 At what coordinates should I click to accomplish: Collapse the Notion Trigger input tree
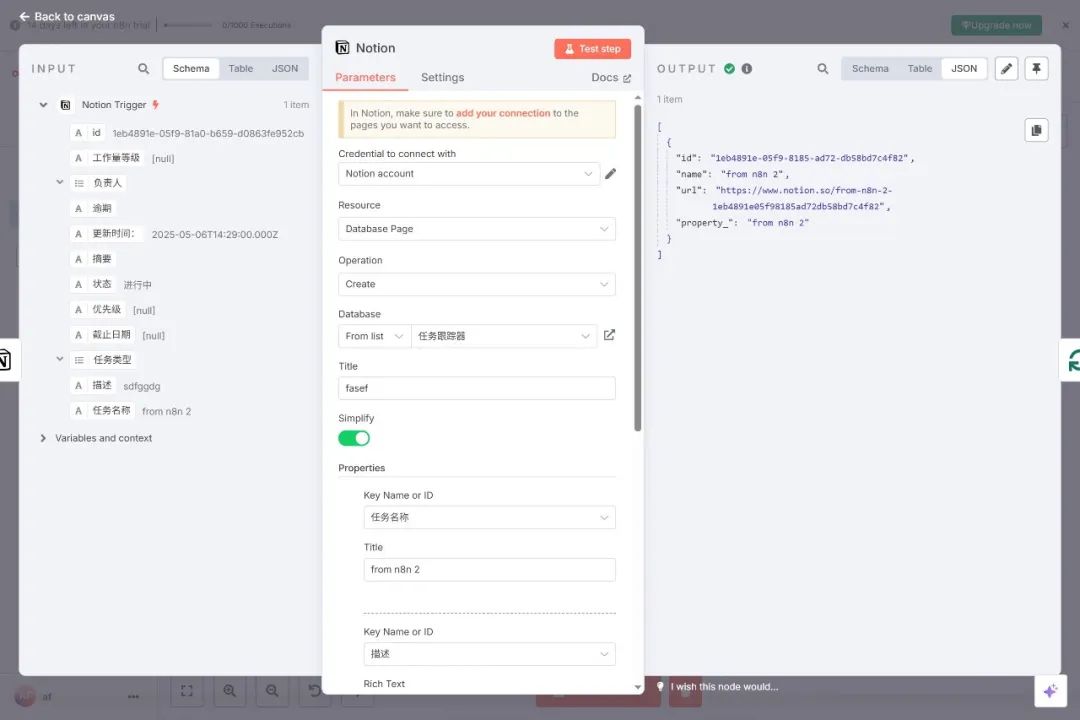pyautogui.click(x=43, y=105)
